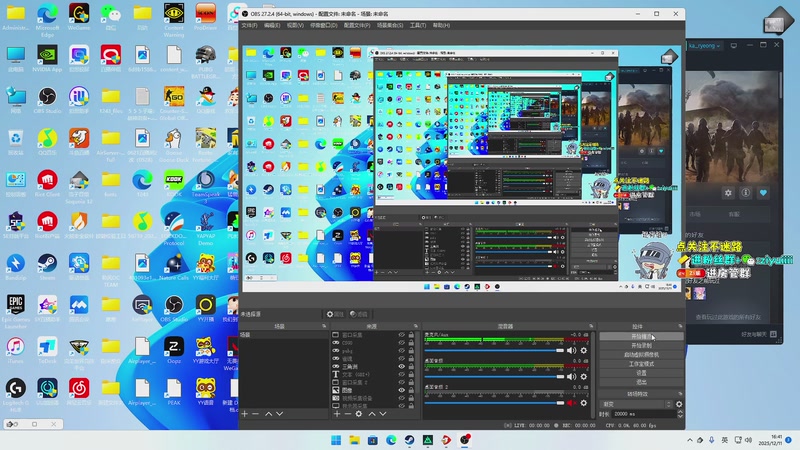Viewport: 800px width, 450px height.
Task: Open Epic Games Launcher desktop icon
Action: [x=16, y=311]
